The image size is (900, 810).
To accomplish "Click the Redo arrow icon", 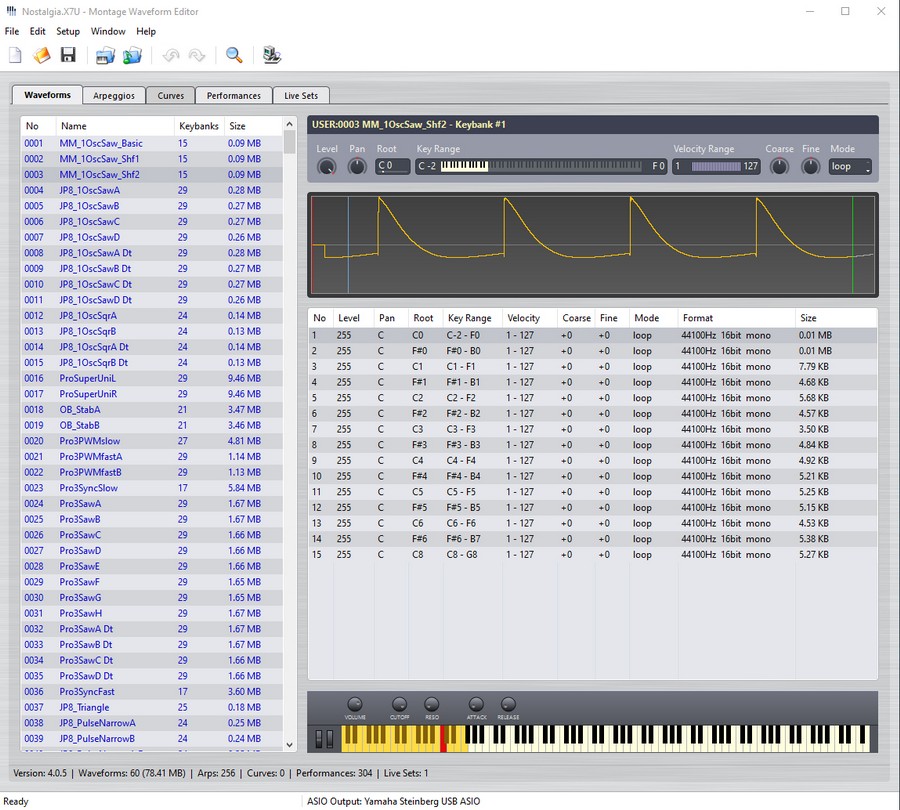I will (197, 55).
